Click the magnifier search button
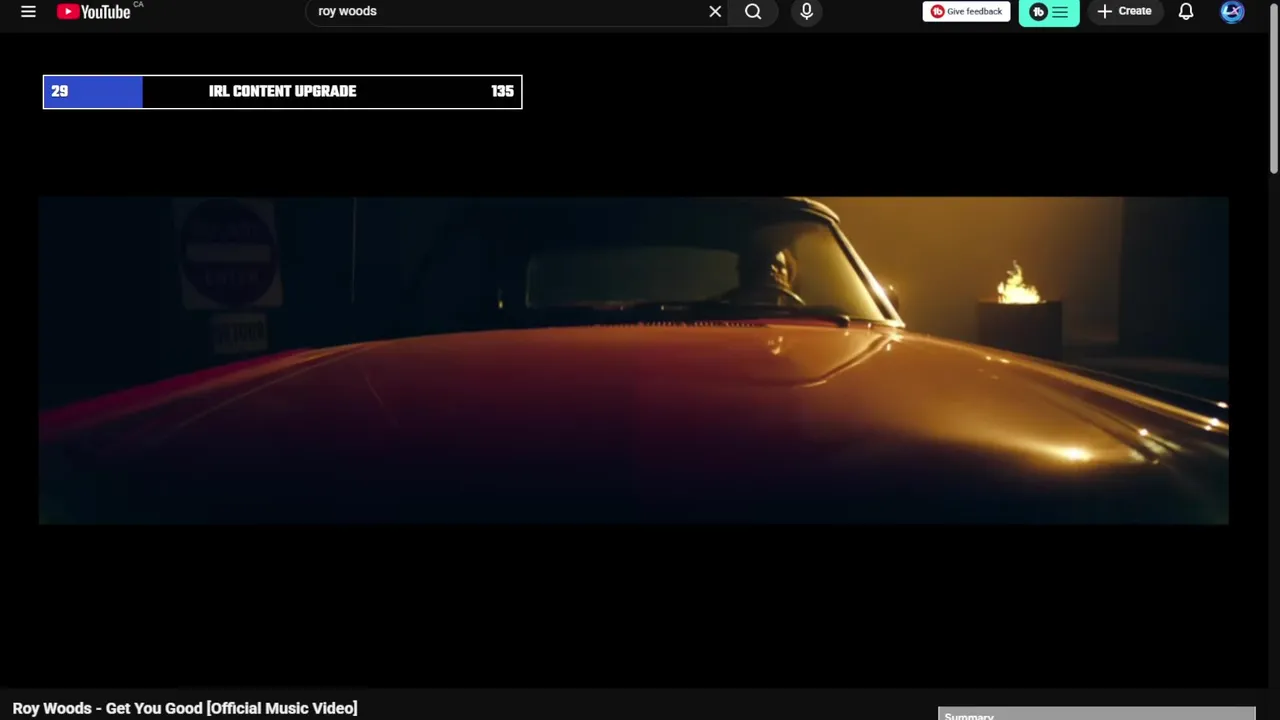 click(753, 12)
